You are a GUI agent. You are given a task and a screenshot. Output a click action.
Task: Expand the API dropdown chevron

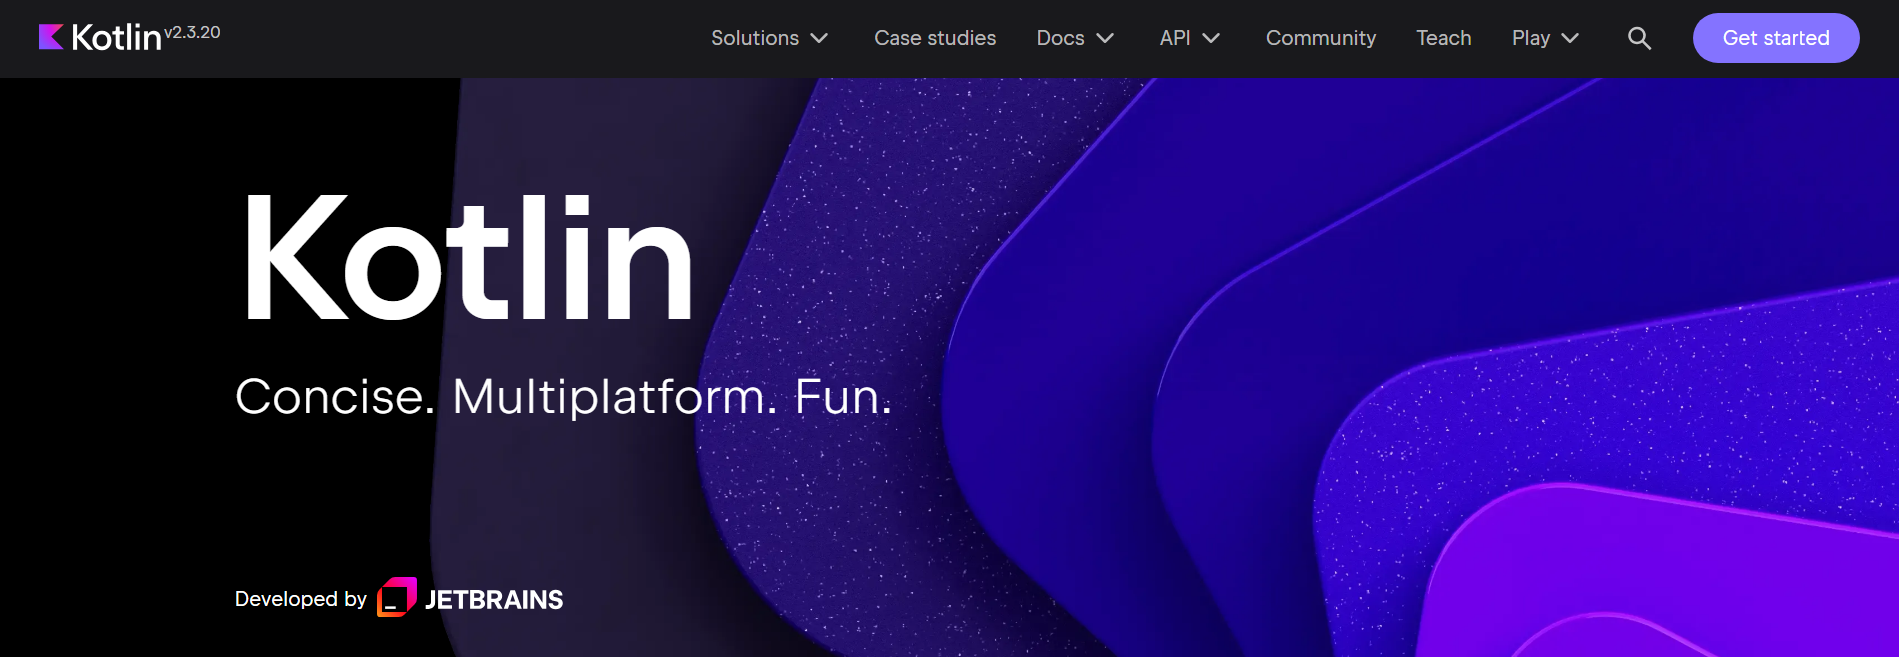pos(1211,38)
